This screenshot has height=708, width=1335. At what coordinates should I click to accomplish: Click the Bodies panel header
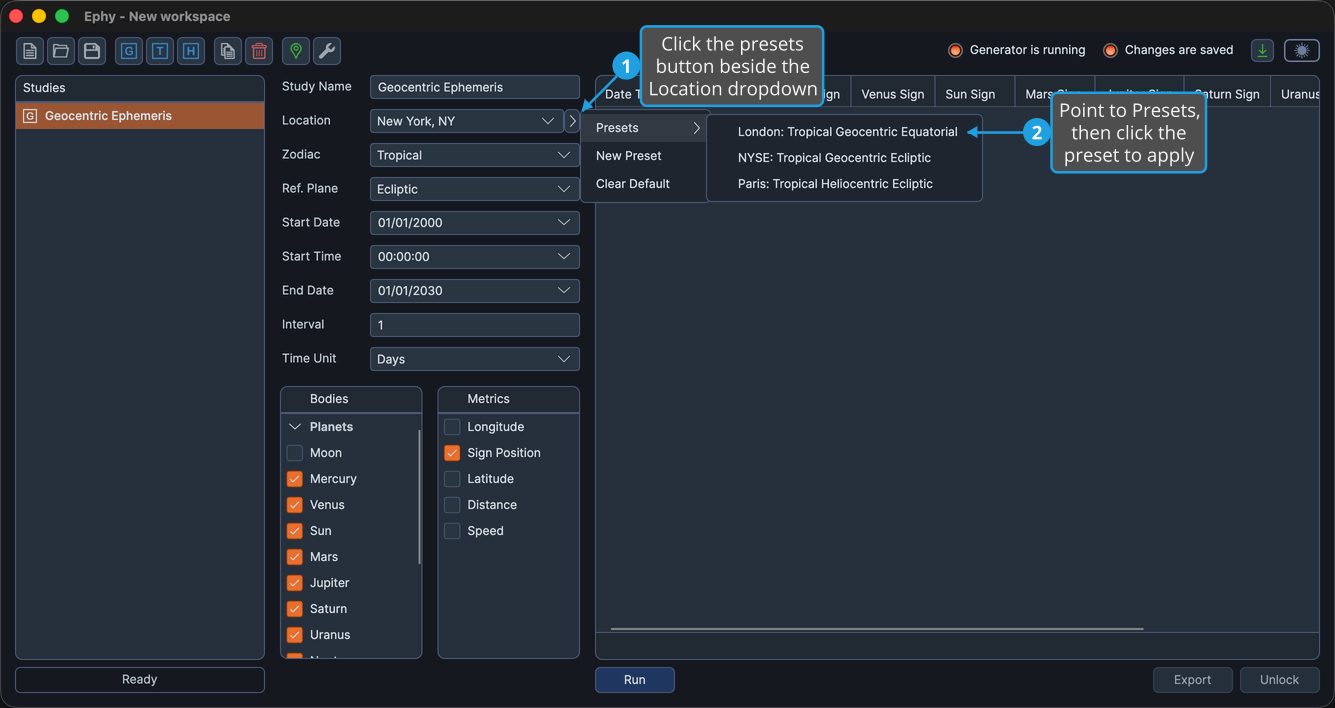(351, 399)
